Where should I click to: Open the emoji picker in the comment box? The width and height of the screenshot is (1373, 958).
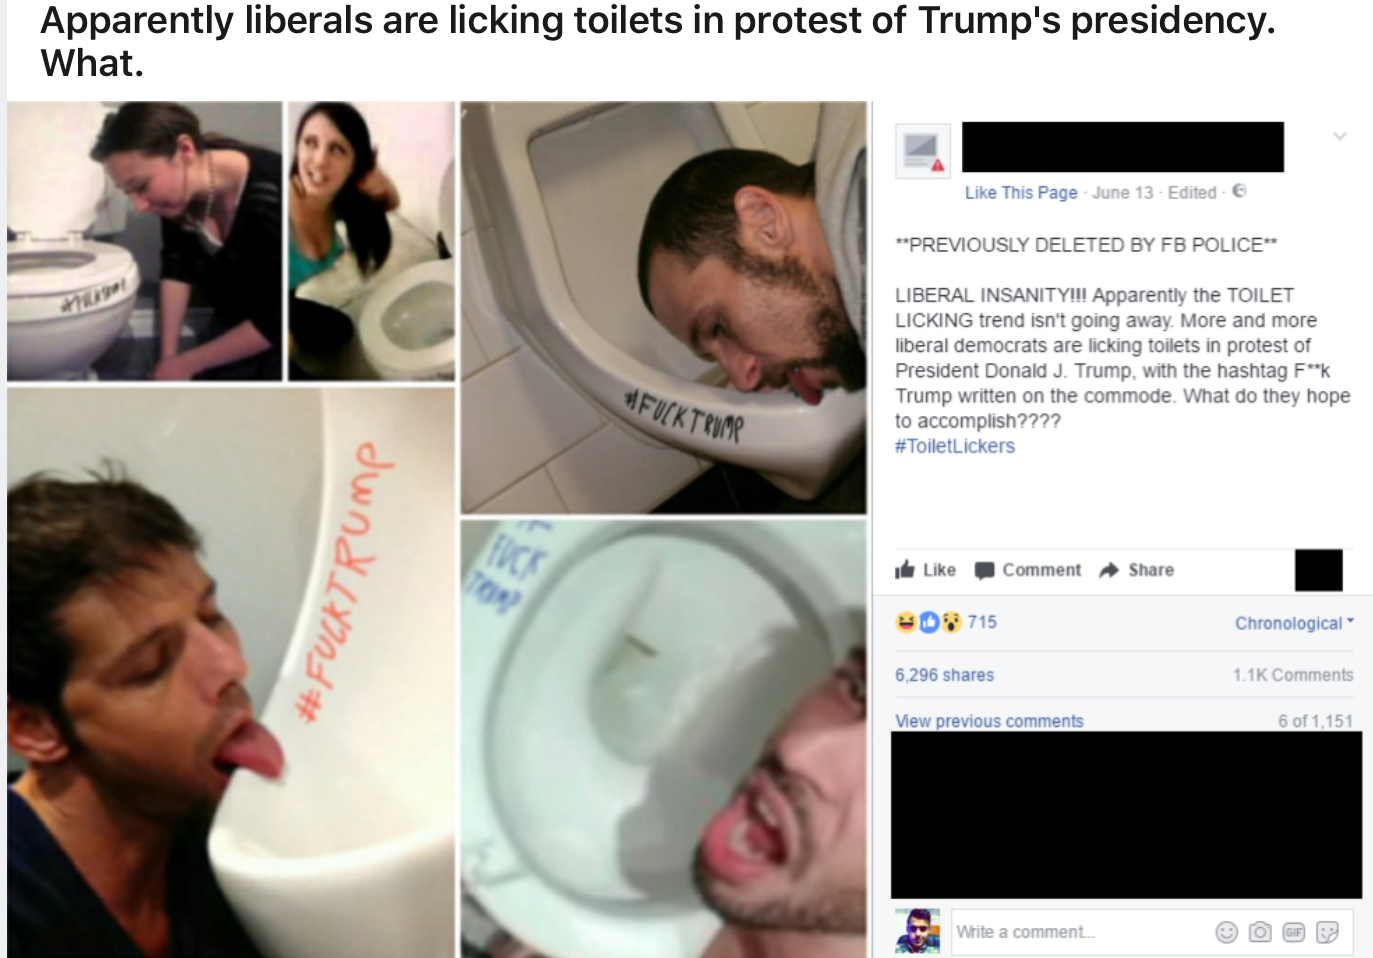click(1226, 932)
